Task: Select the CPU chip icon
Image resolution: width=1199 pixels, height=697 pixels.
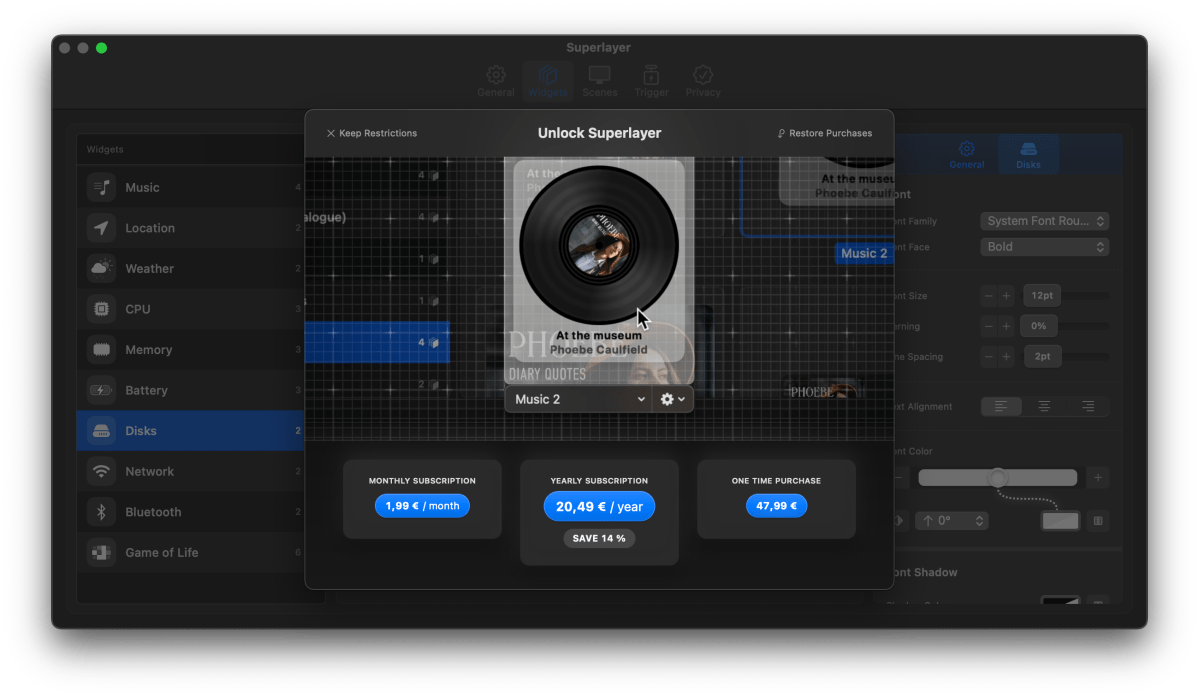Action: coord(101,309)
